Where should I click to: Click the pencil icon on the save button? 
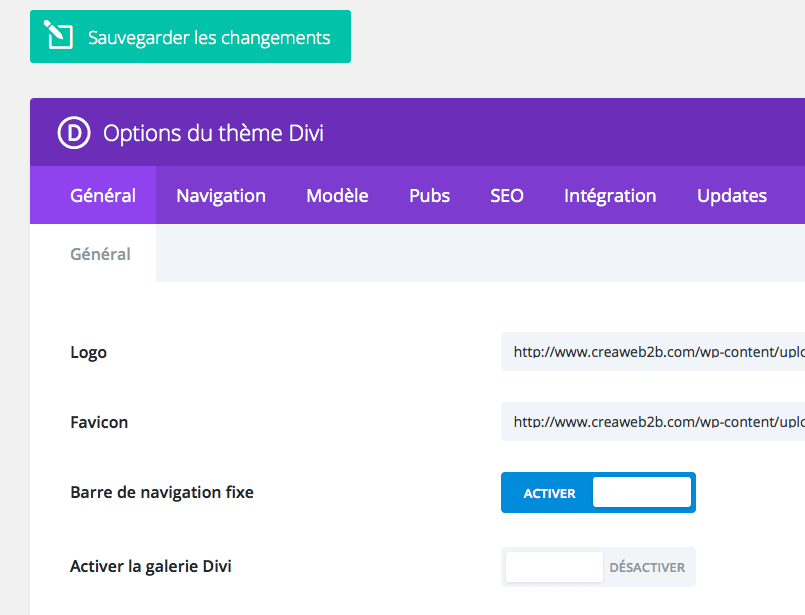[58, 35]
